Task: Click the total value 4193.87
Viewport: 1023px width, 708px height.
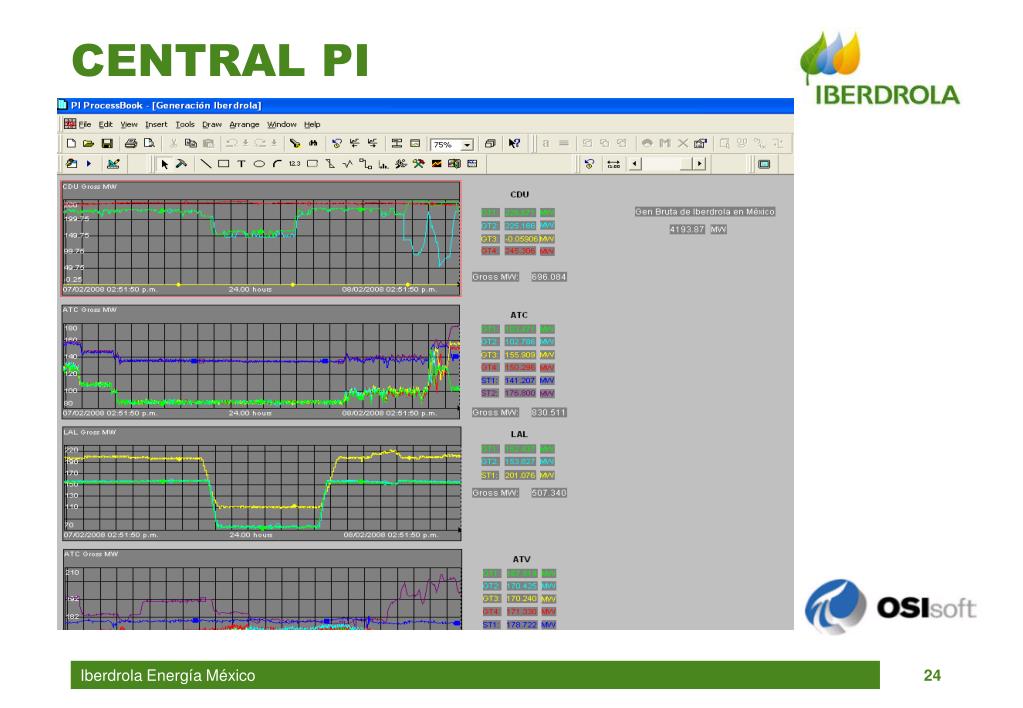Action: click(x=687, y=229)
